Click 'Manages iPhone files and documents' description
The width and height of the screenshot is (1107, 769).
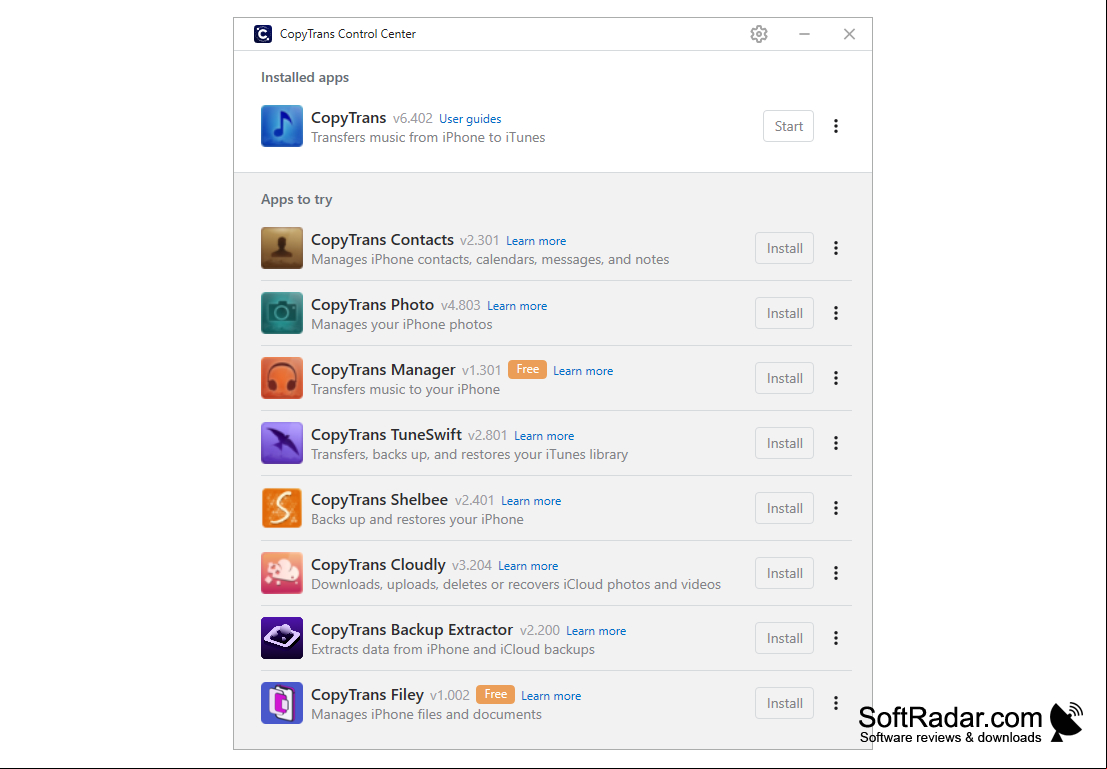[x=426, y=715]
